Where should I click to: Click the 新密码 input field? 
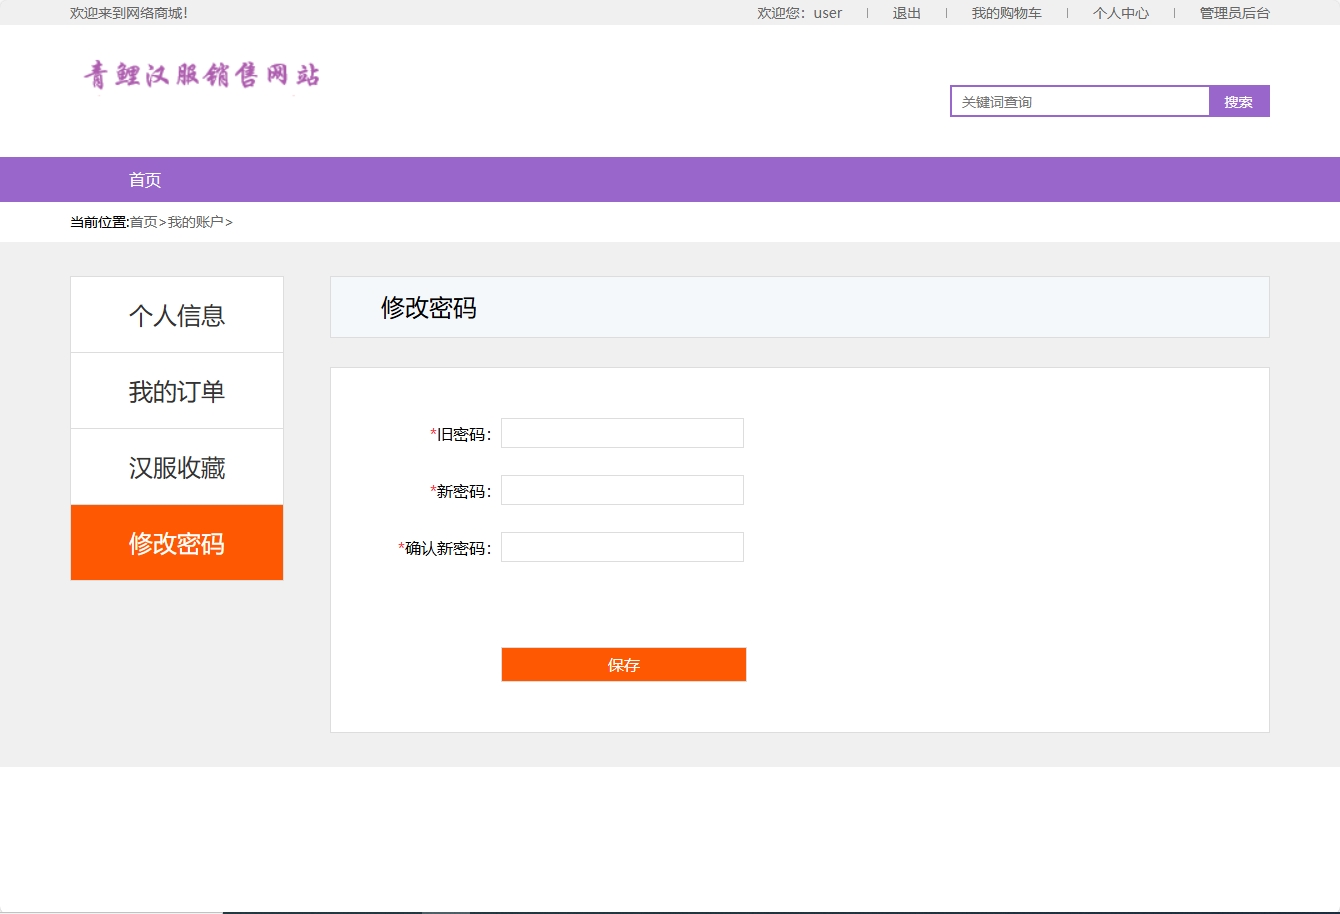click(x=622, y=489)
